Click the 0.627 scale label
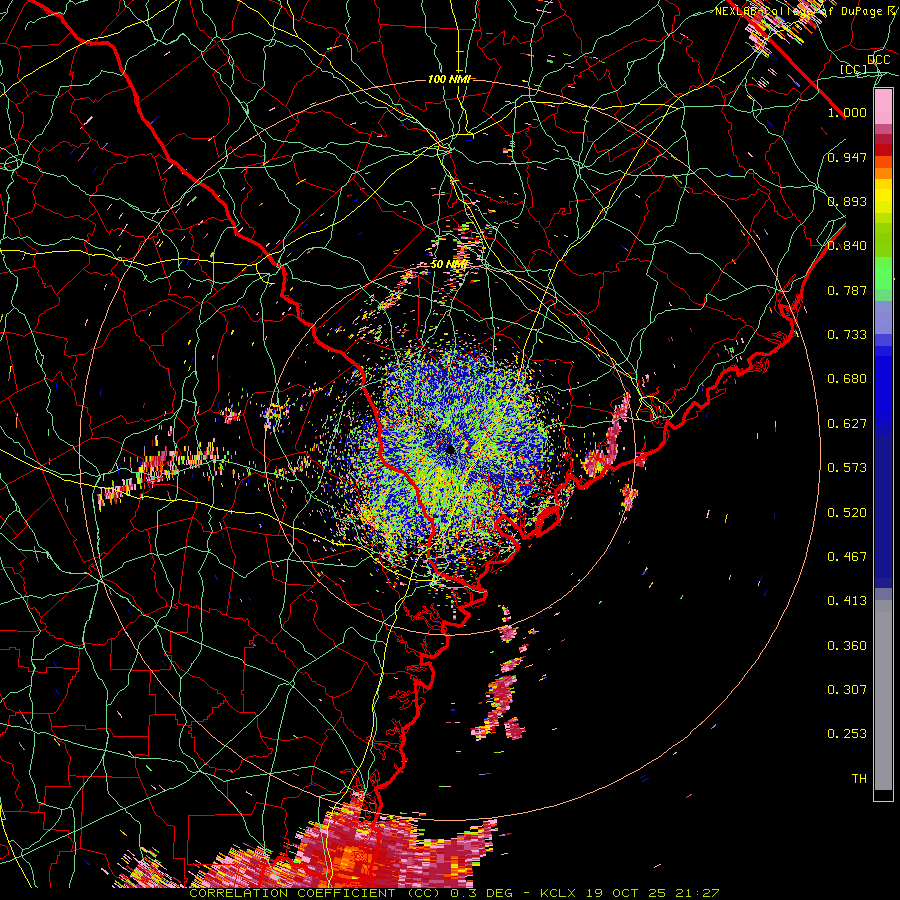900x900 pixels. (x=847, y=424)
